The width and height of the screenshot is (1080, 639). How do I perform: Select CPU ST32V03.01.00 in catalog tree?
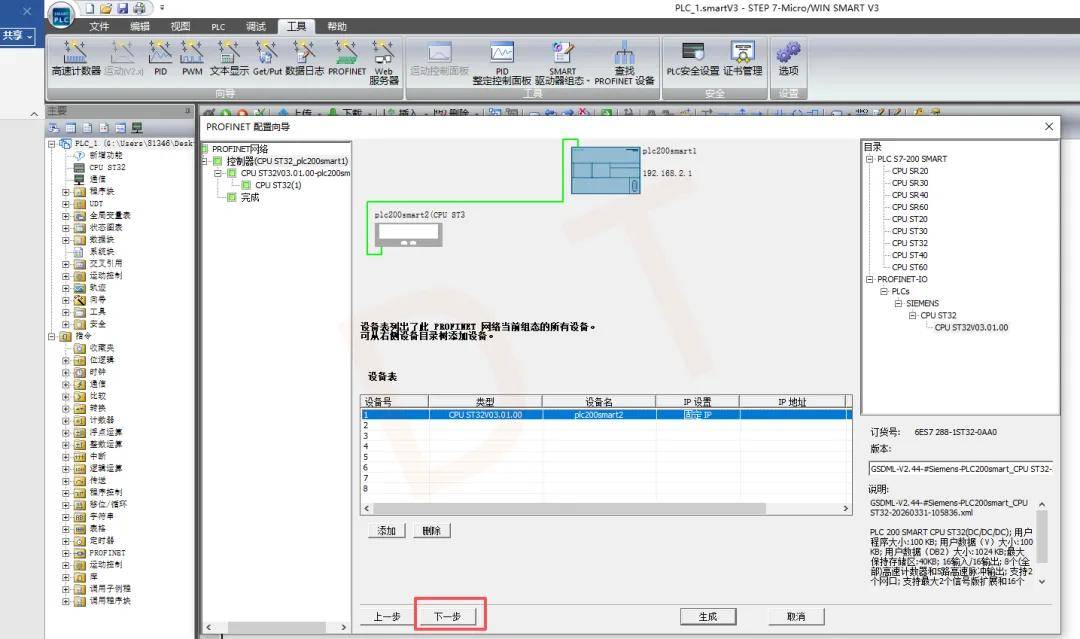971,328
